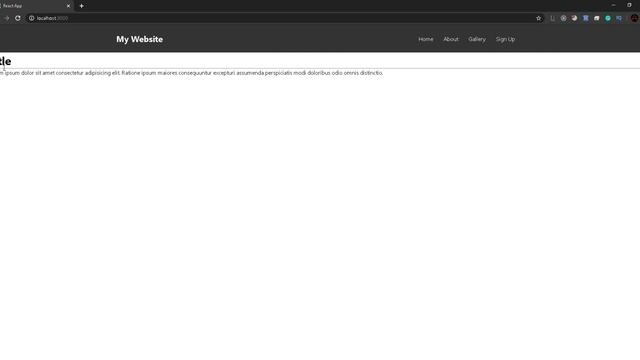Click the My Website brand logo
The width and height of the screenshot is (640, 360).
tap(140, 39)
